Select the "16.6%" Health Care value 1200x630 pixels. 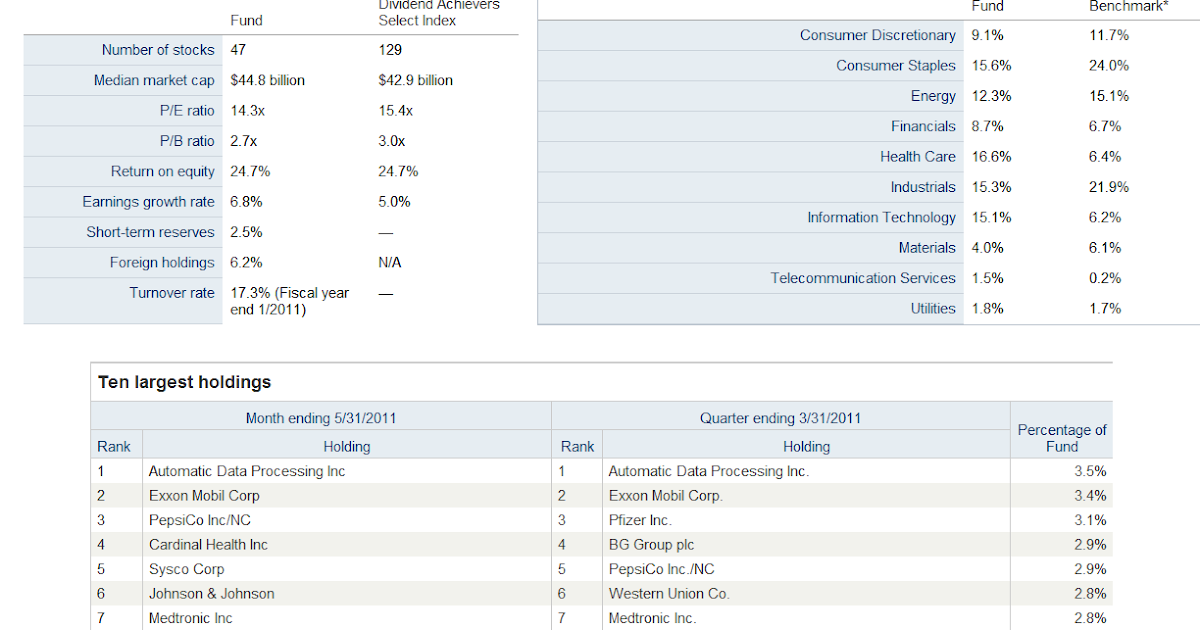pos(991,157)
